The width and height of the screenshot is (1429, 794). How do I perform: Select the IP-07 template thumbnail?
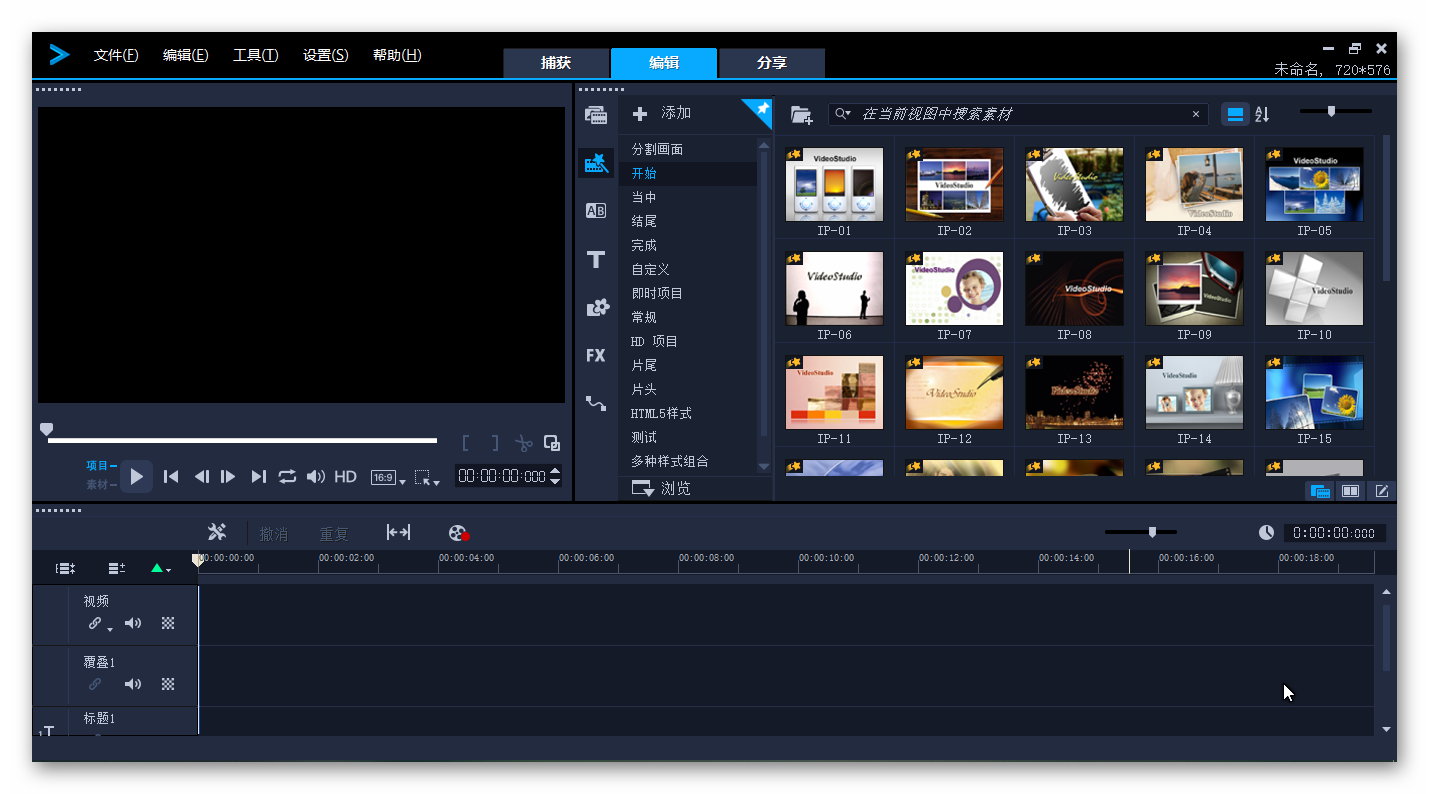[x=954, y=289]
